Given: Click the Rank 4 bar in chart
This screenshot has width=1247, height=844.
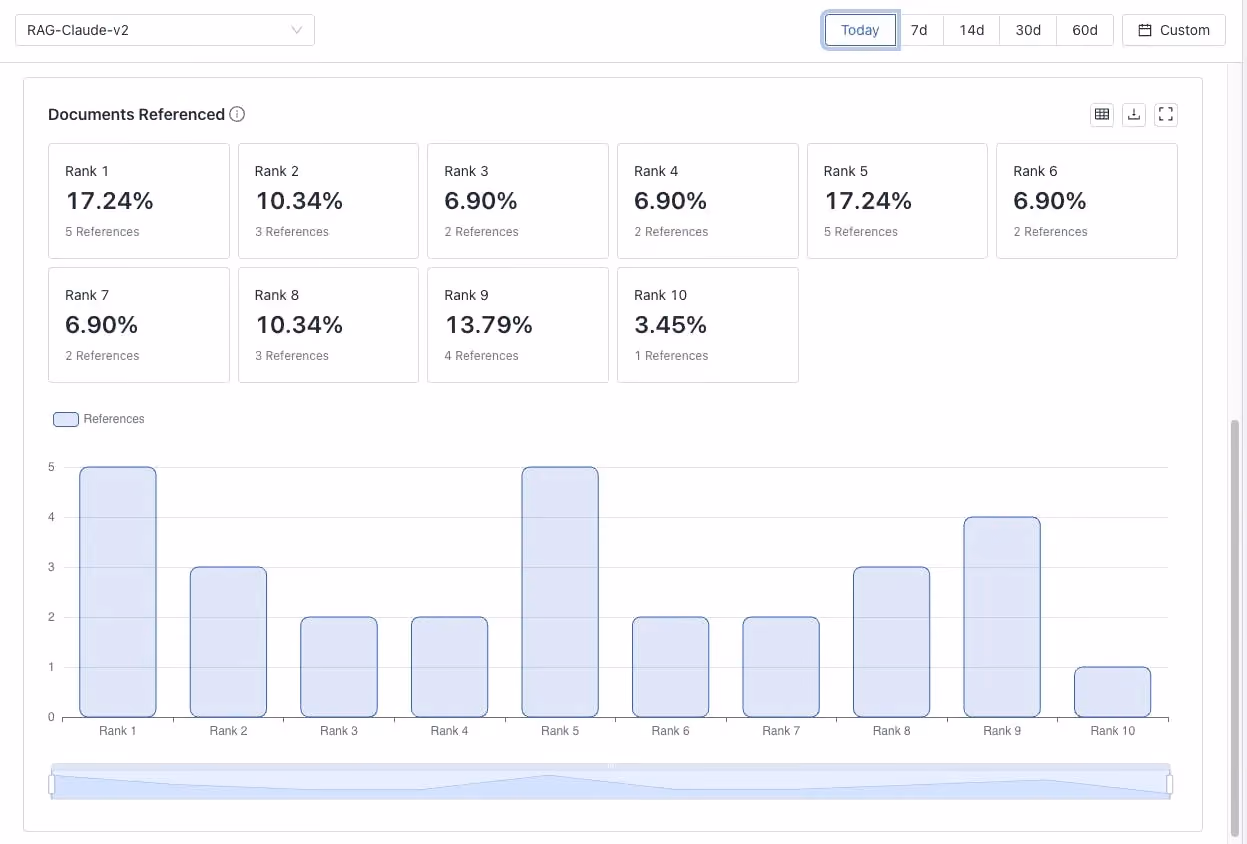Looking at the screenshot, I should [x=450, y=667].
